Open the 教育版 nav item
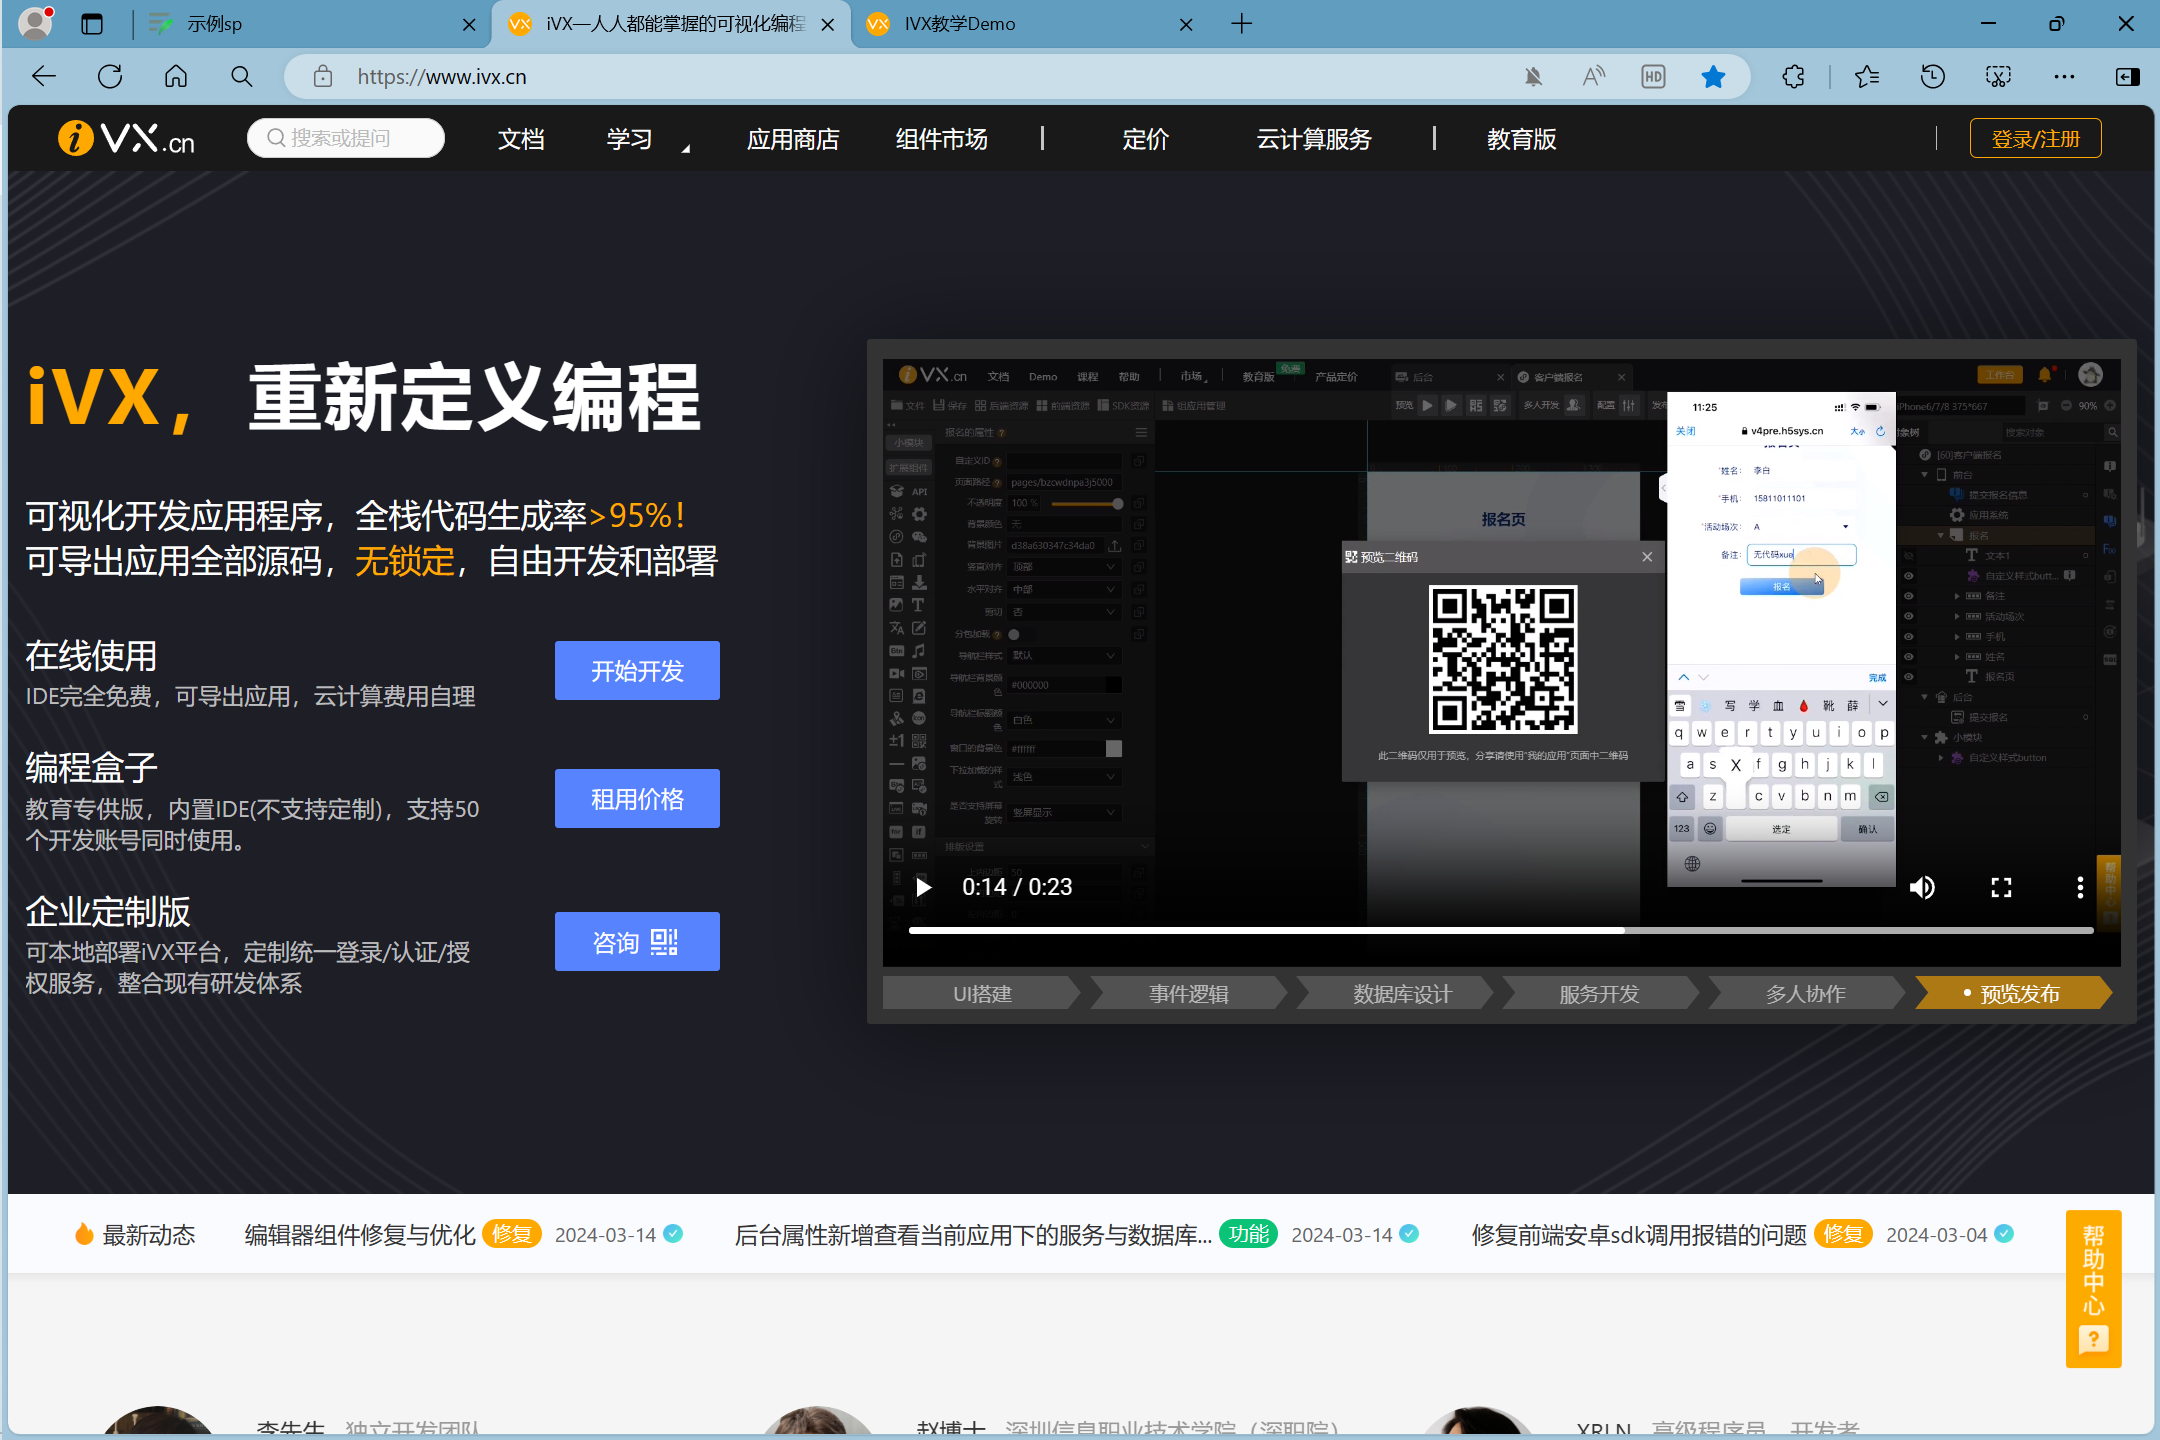This screenshot has height=1440, width=2160. point(1521,140)
